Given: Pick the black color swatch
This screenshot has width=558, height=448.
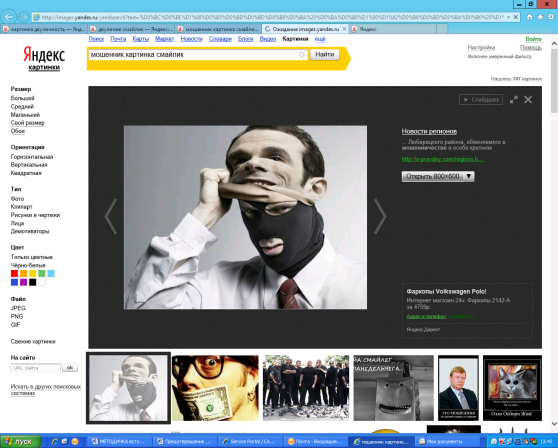Looking at the screenshot, I should pyautogui.click(x=32, y=282).
